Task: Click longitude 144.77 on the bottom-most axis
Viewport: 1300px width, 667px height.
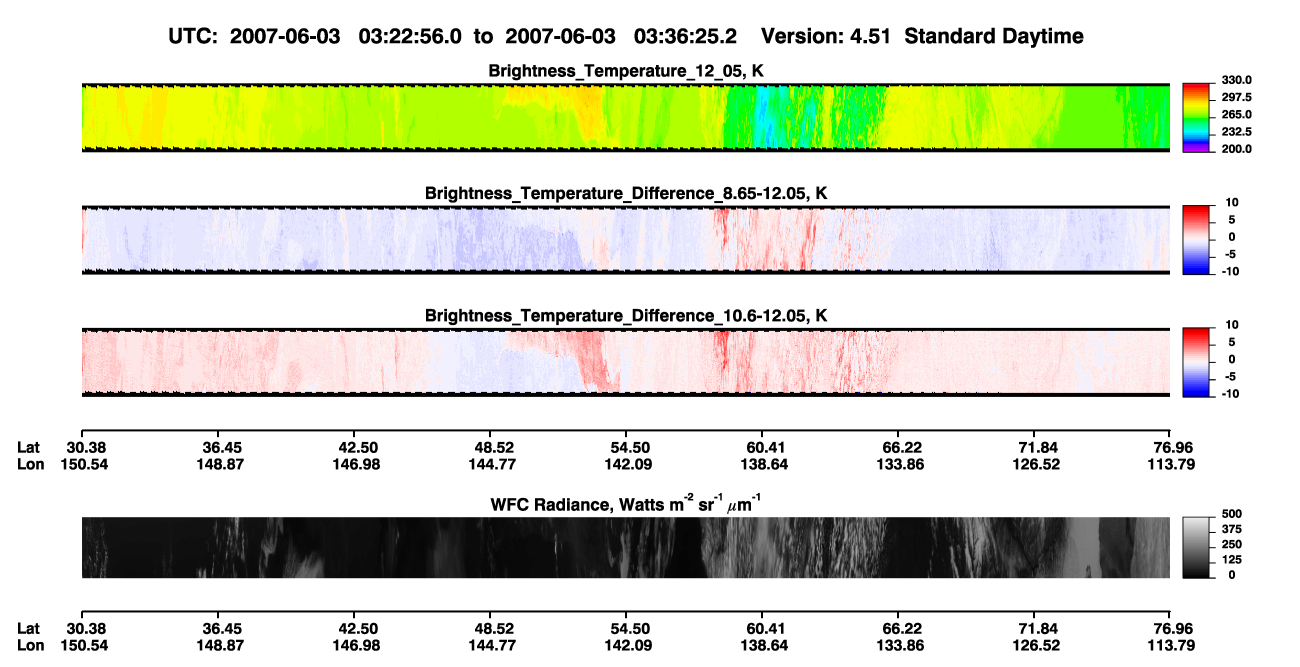Action: (494, 645)
